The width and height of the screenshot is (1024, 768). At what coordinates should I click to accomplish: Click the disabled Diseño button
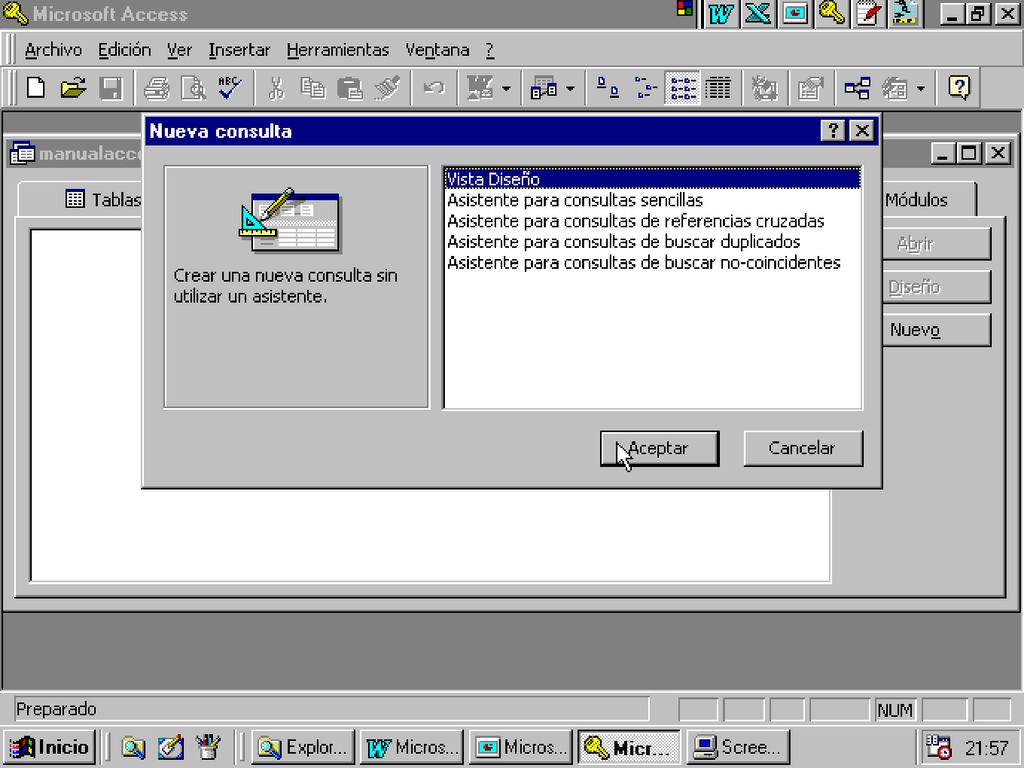click(x=936, y=287)
